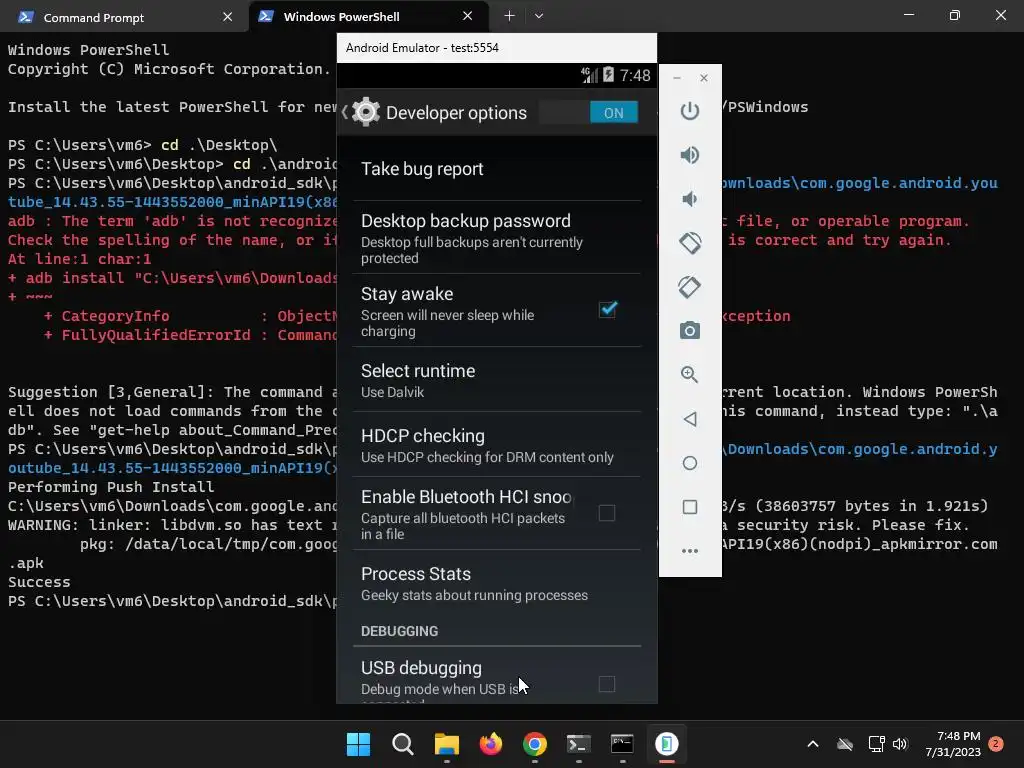The image size is (1024, 768).
Task: Launch Google Chrome from the taskbar
Action: tap(534, 744)
